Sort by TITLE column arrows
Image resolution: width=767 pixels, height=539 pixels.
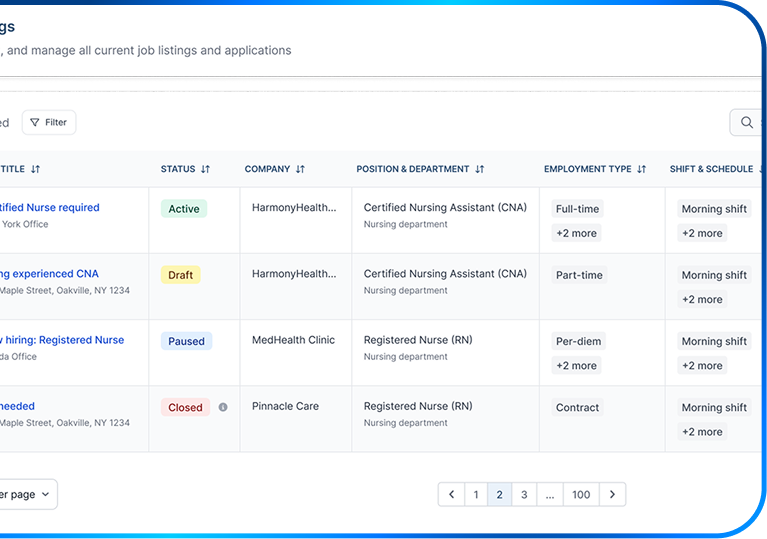pos(35,169)
